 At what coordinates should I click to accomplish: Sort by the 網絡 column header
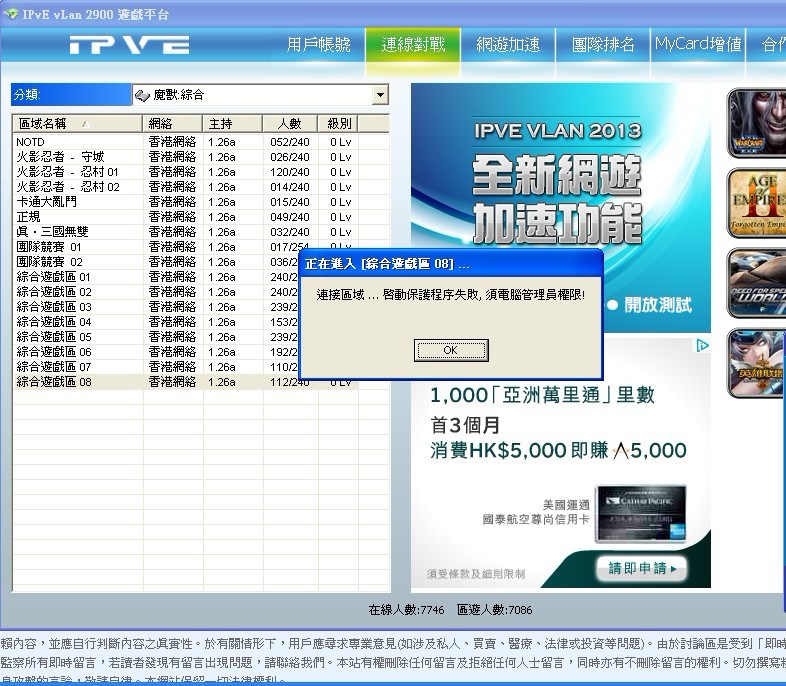(172, 123)
